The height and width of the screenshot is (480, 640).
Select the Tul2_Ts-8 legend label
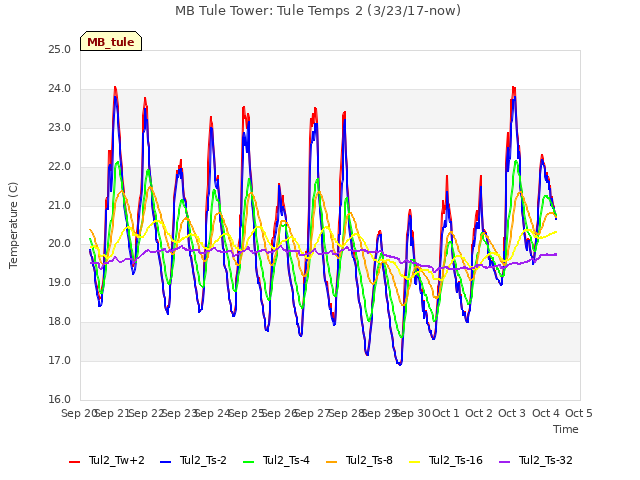[369, 460]
